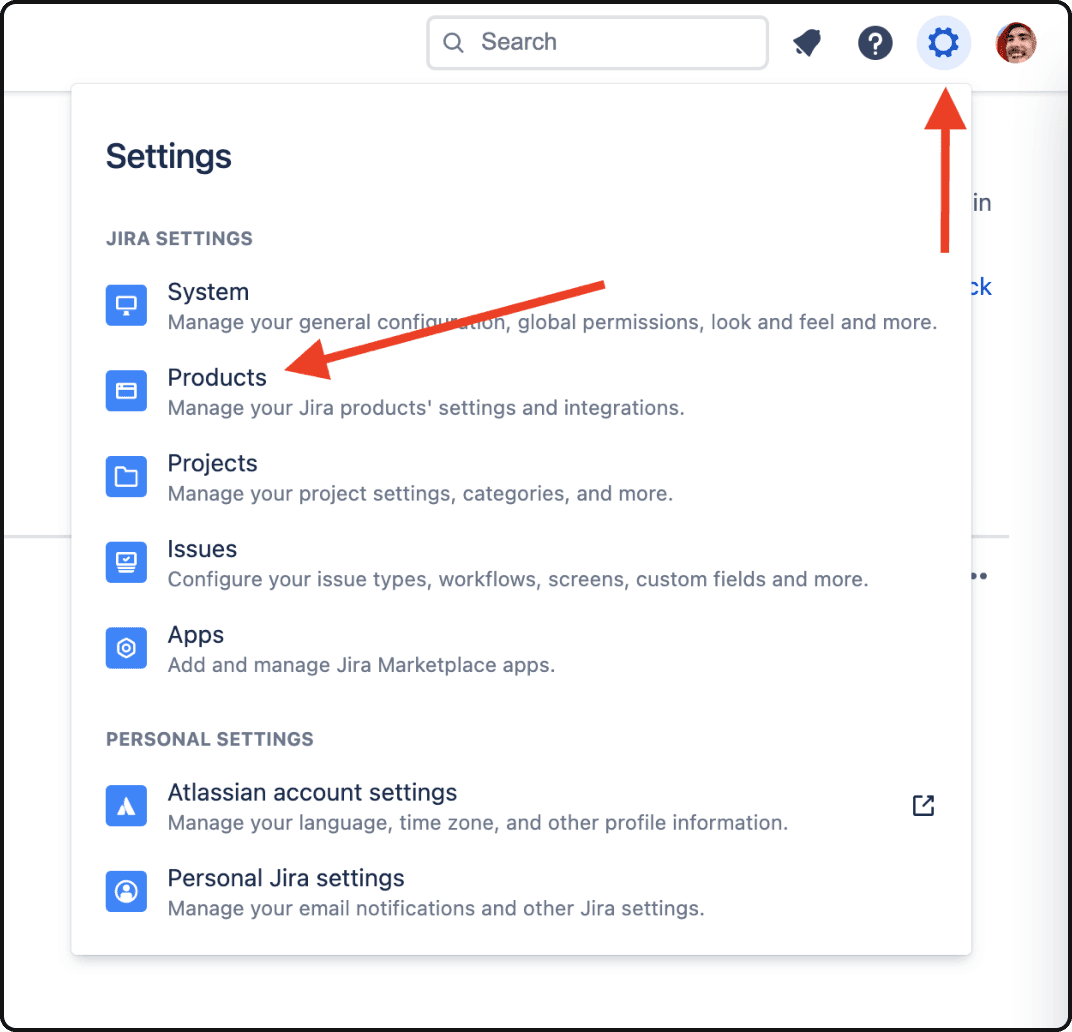Click 'Configure your issue types, workflows' description
Viewport: 1072px width, 1032px height.
coord(518,579)
